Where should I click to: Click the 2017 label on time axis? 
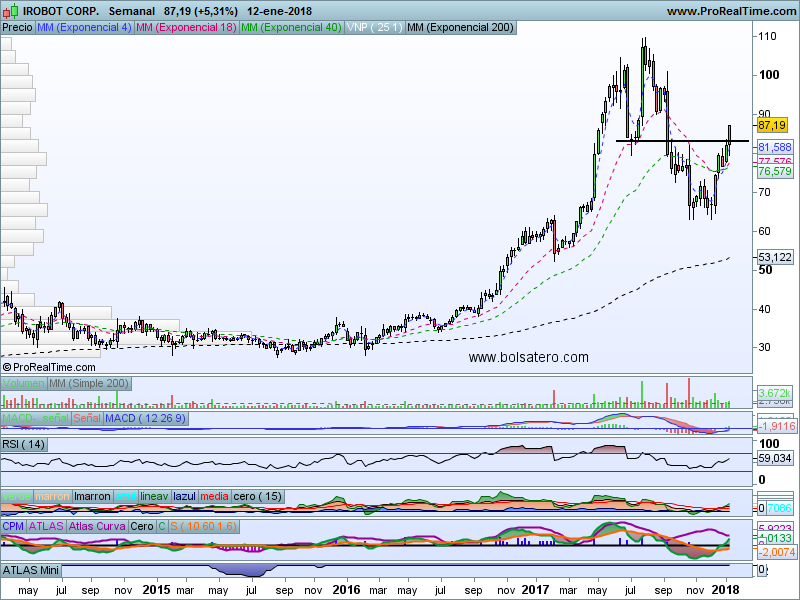535,590
